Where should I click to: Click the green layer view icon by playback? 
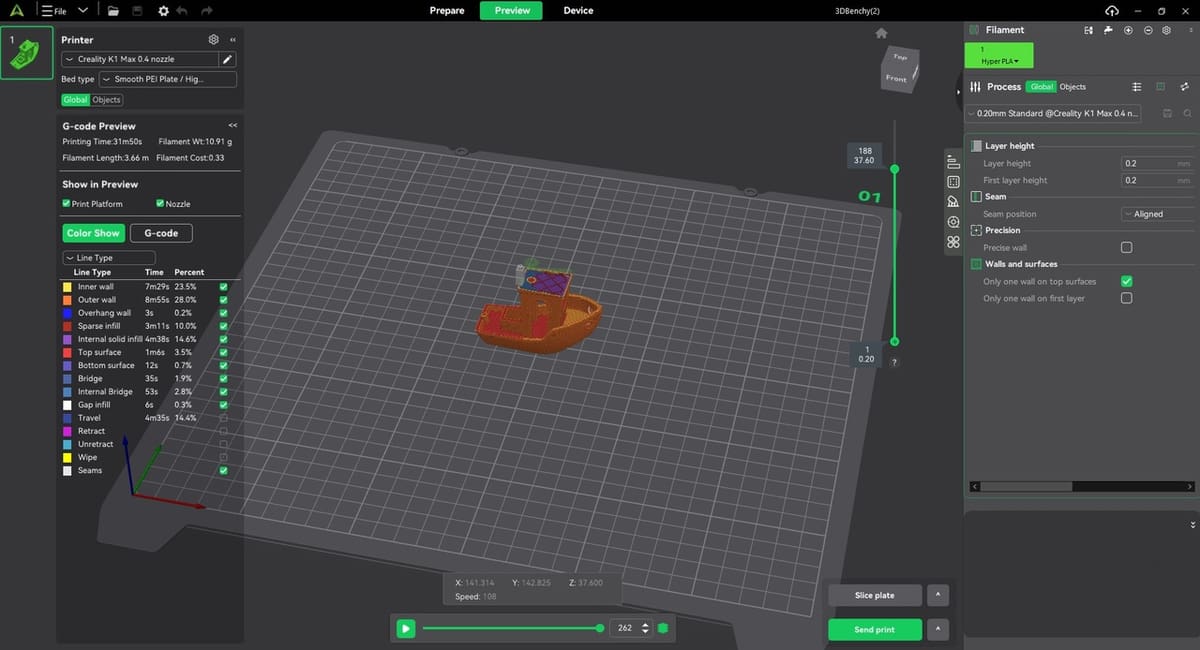coord(663,628)
